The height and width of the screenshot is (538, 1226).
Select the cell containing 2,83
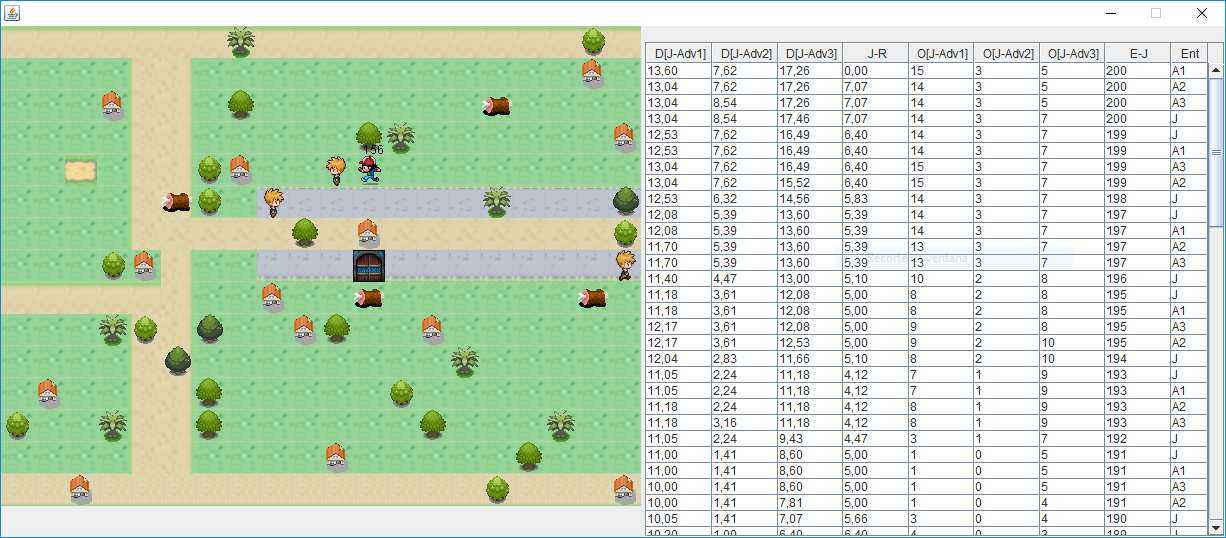coord(744,359)
